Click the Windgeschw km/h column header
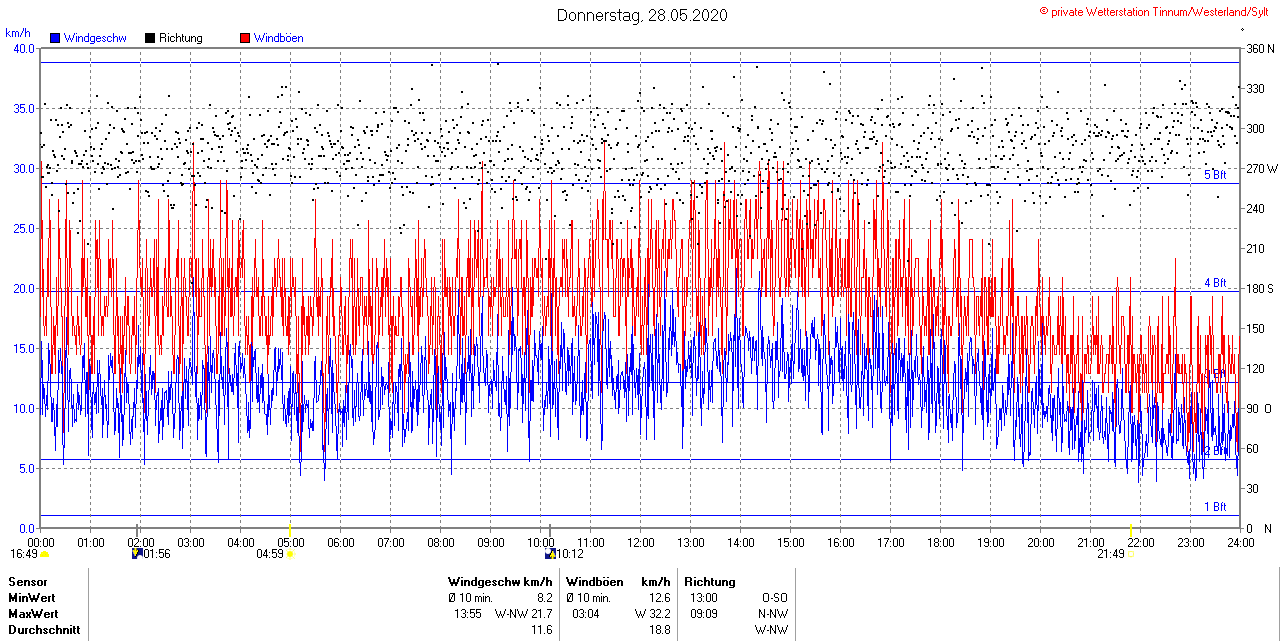The width and height of the screenshot is (1280, 641). 500,581
